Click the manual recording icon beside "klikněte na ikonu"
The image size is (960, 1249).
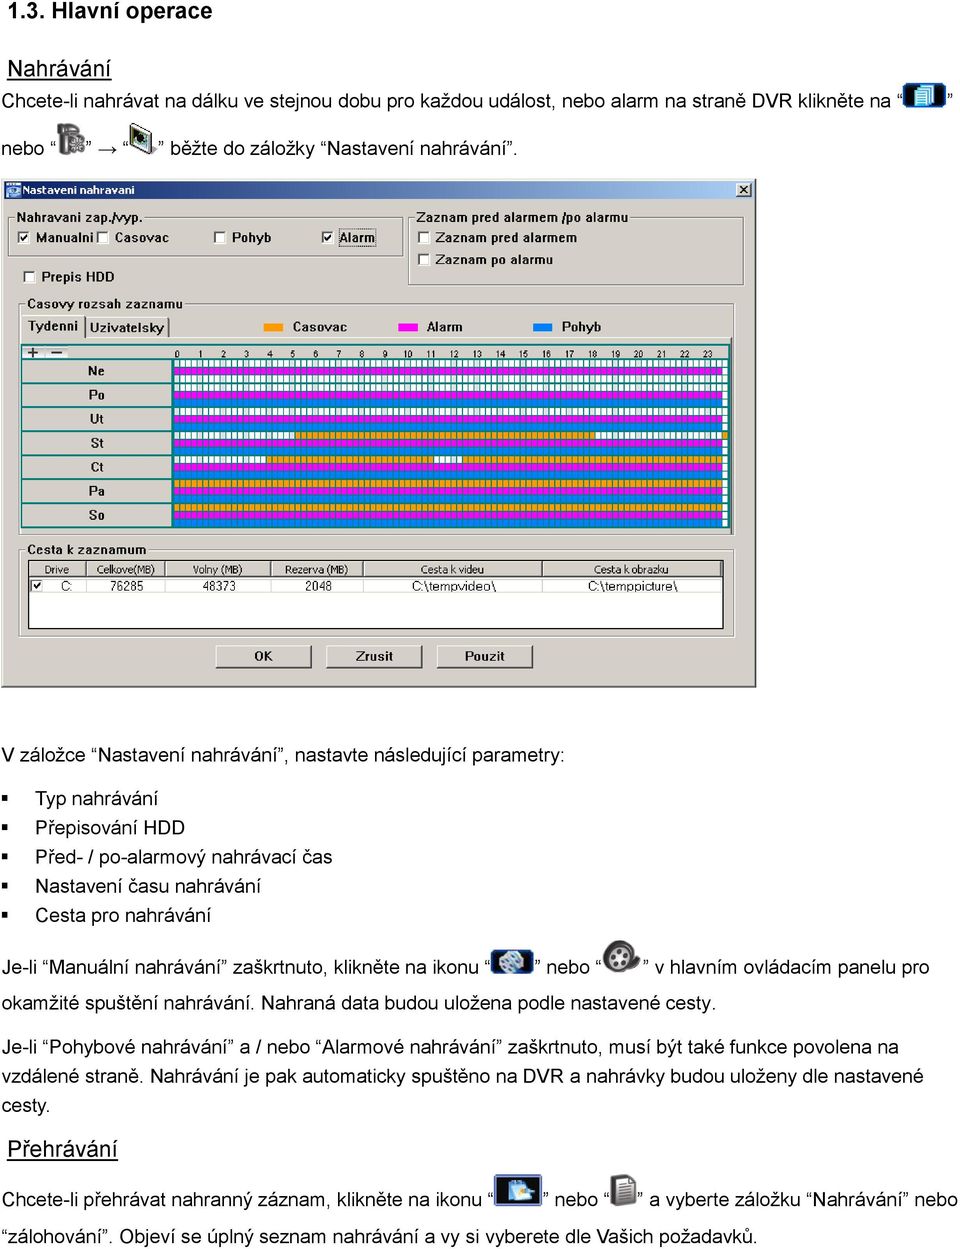click(x=512, y=961)
